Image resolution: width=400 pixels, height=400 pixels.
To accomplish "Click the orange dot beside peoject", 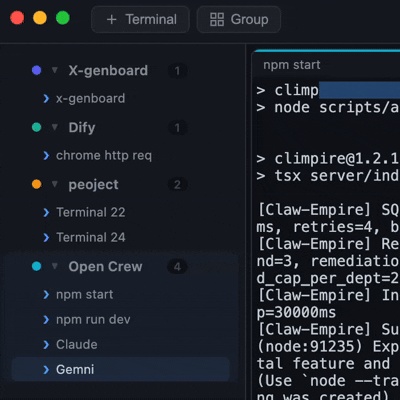I will pyautogui.click(x=37, y=184).
